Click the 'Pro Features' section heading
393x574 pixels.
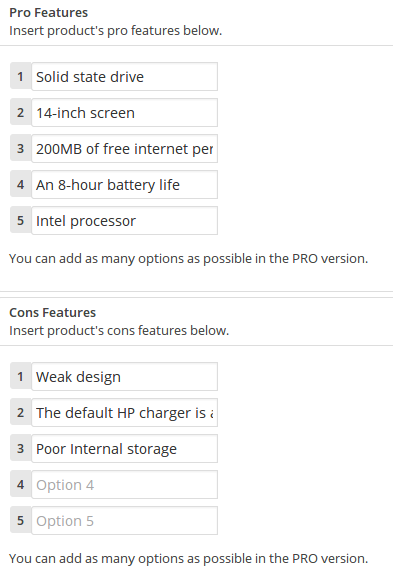(x=49, y=12)
